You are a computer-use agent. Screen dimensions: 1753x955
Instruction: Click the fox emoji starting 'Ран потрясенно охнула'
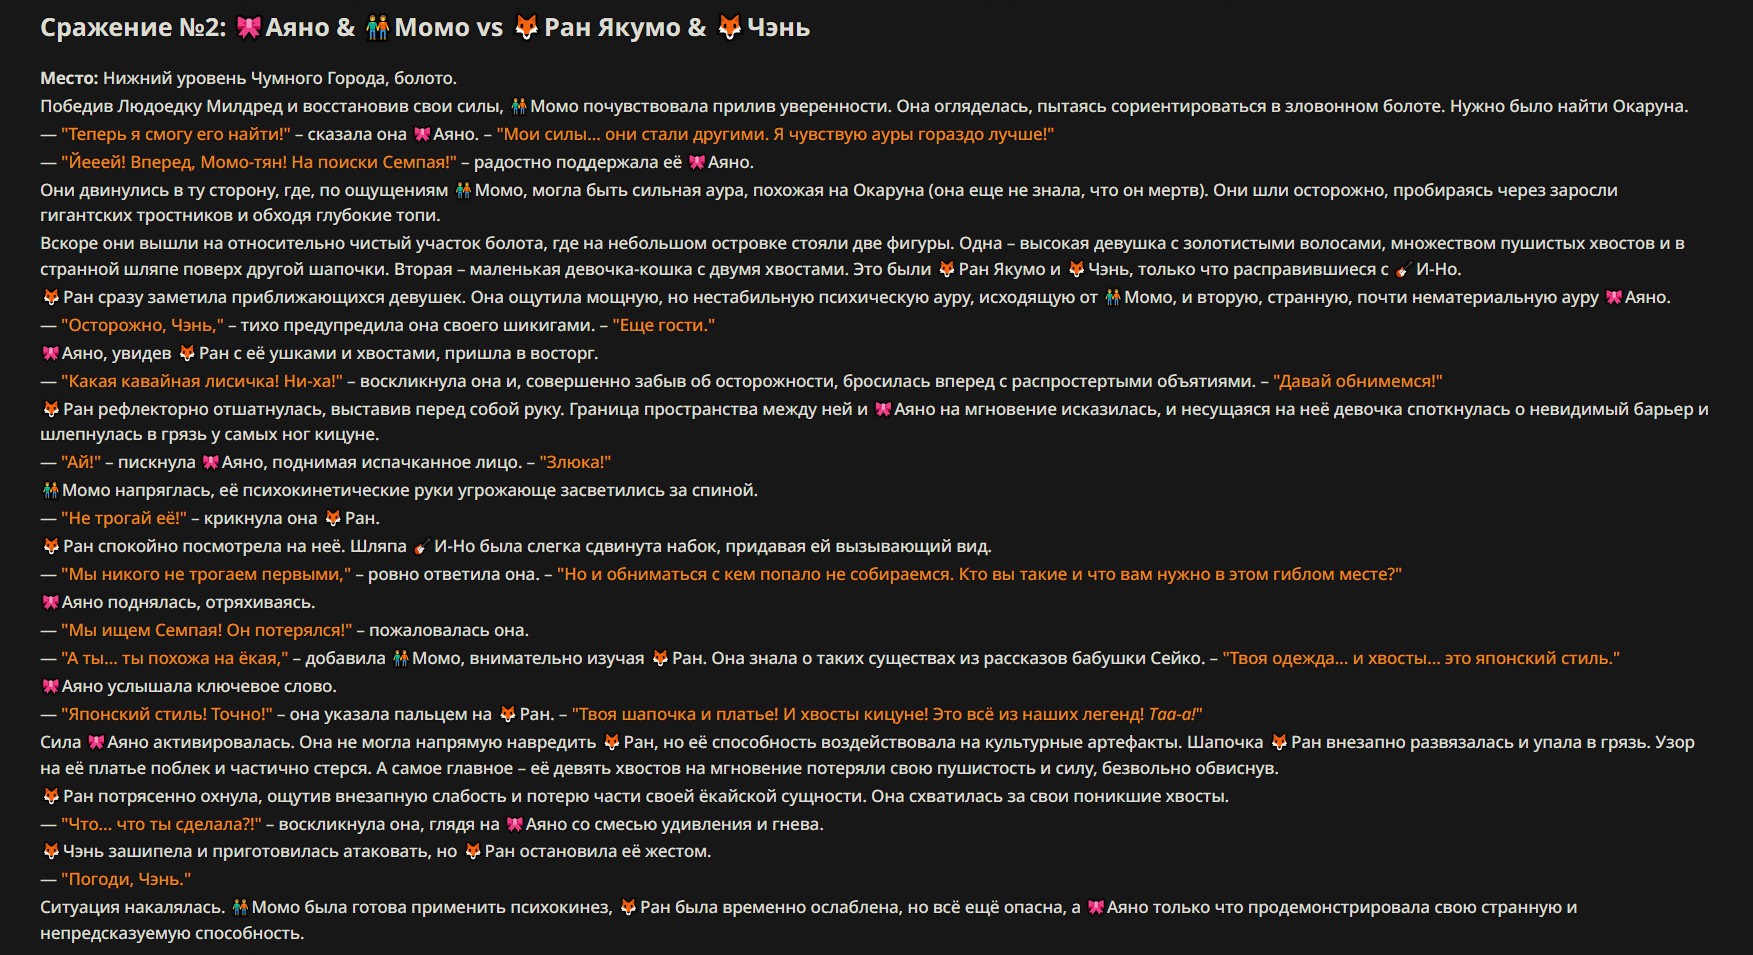[51, 796]
